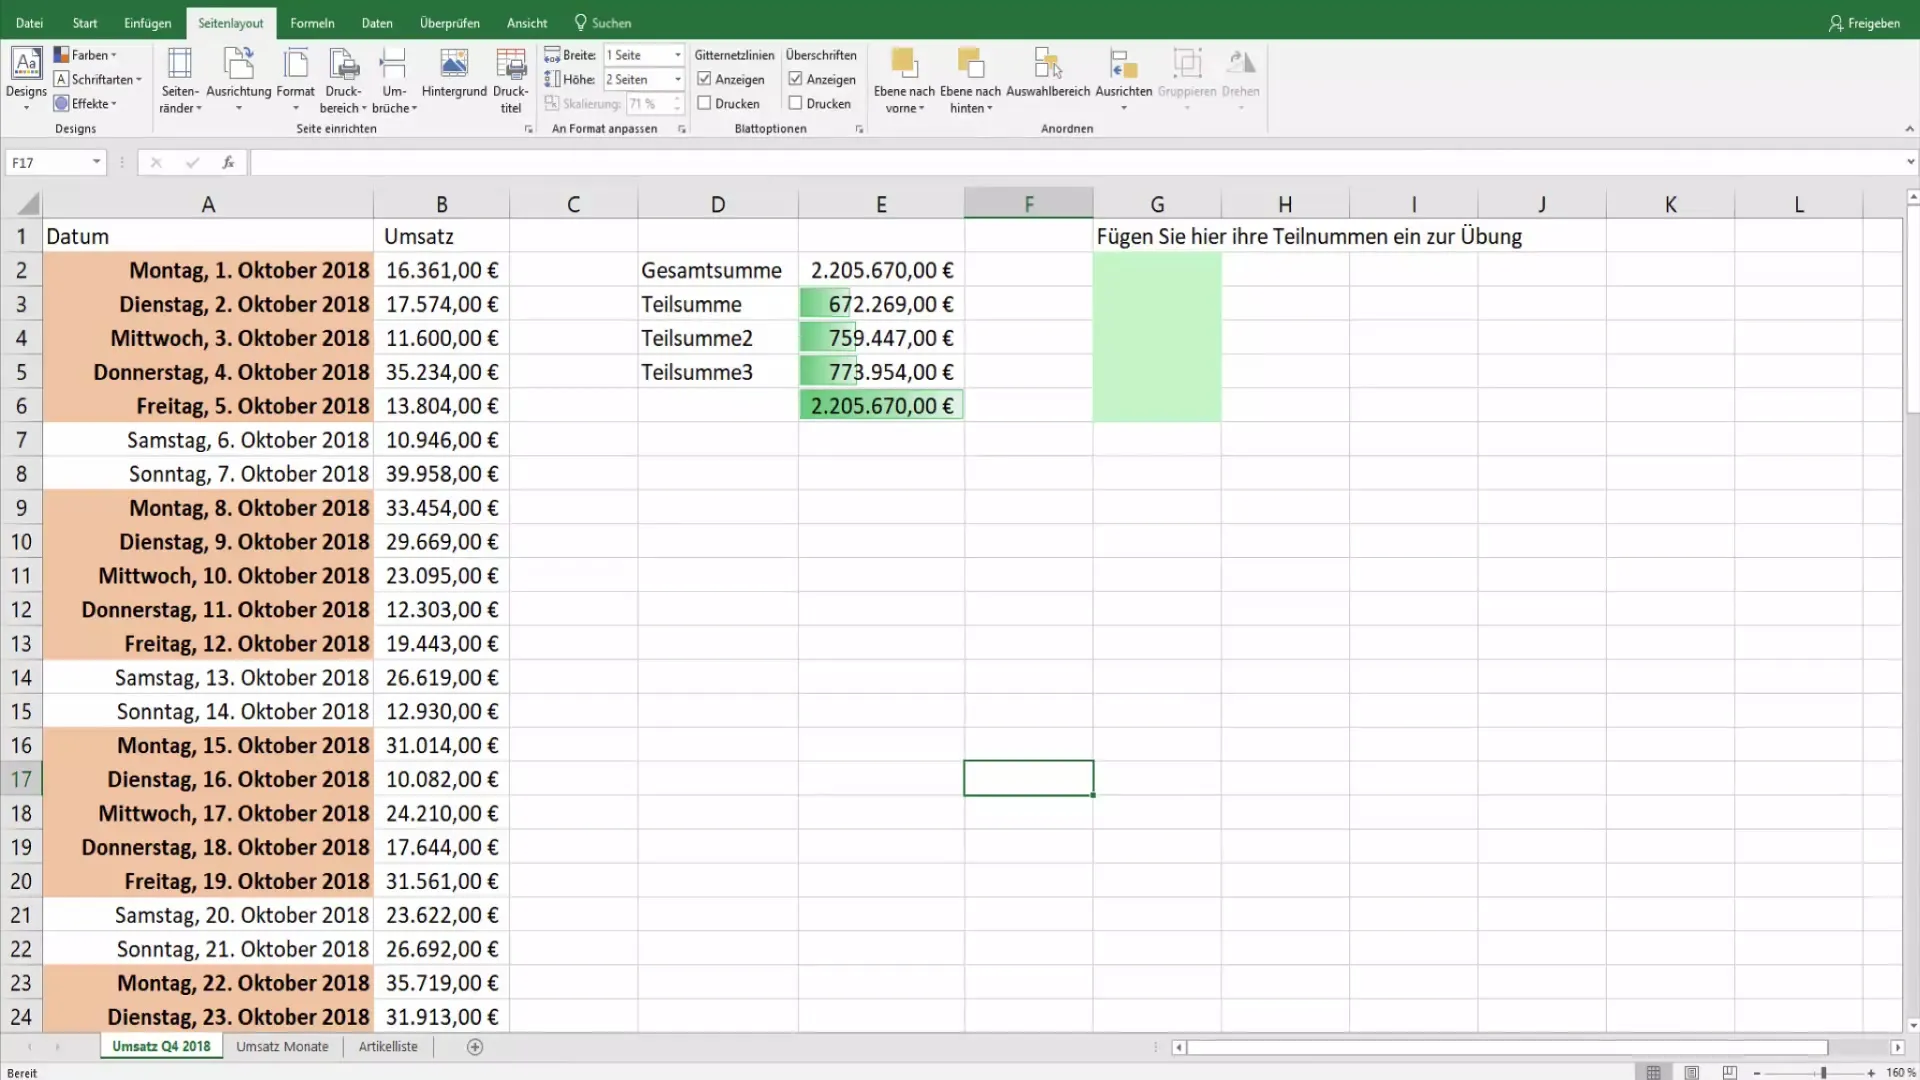Toggle Überschriften Anzeigen checkbox

795,79
